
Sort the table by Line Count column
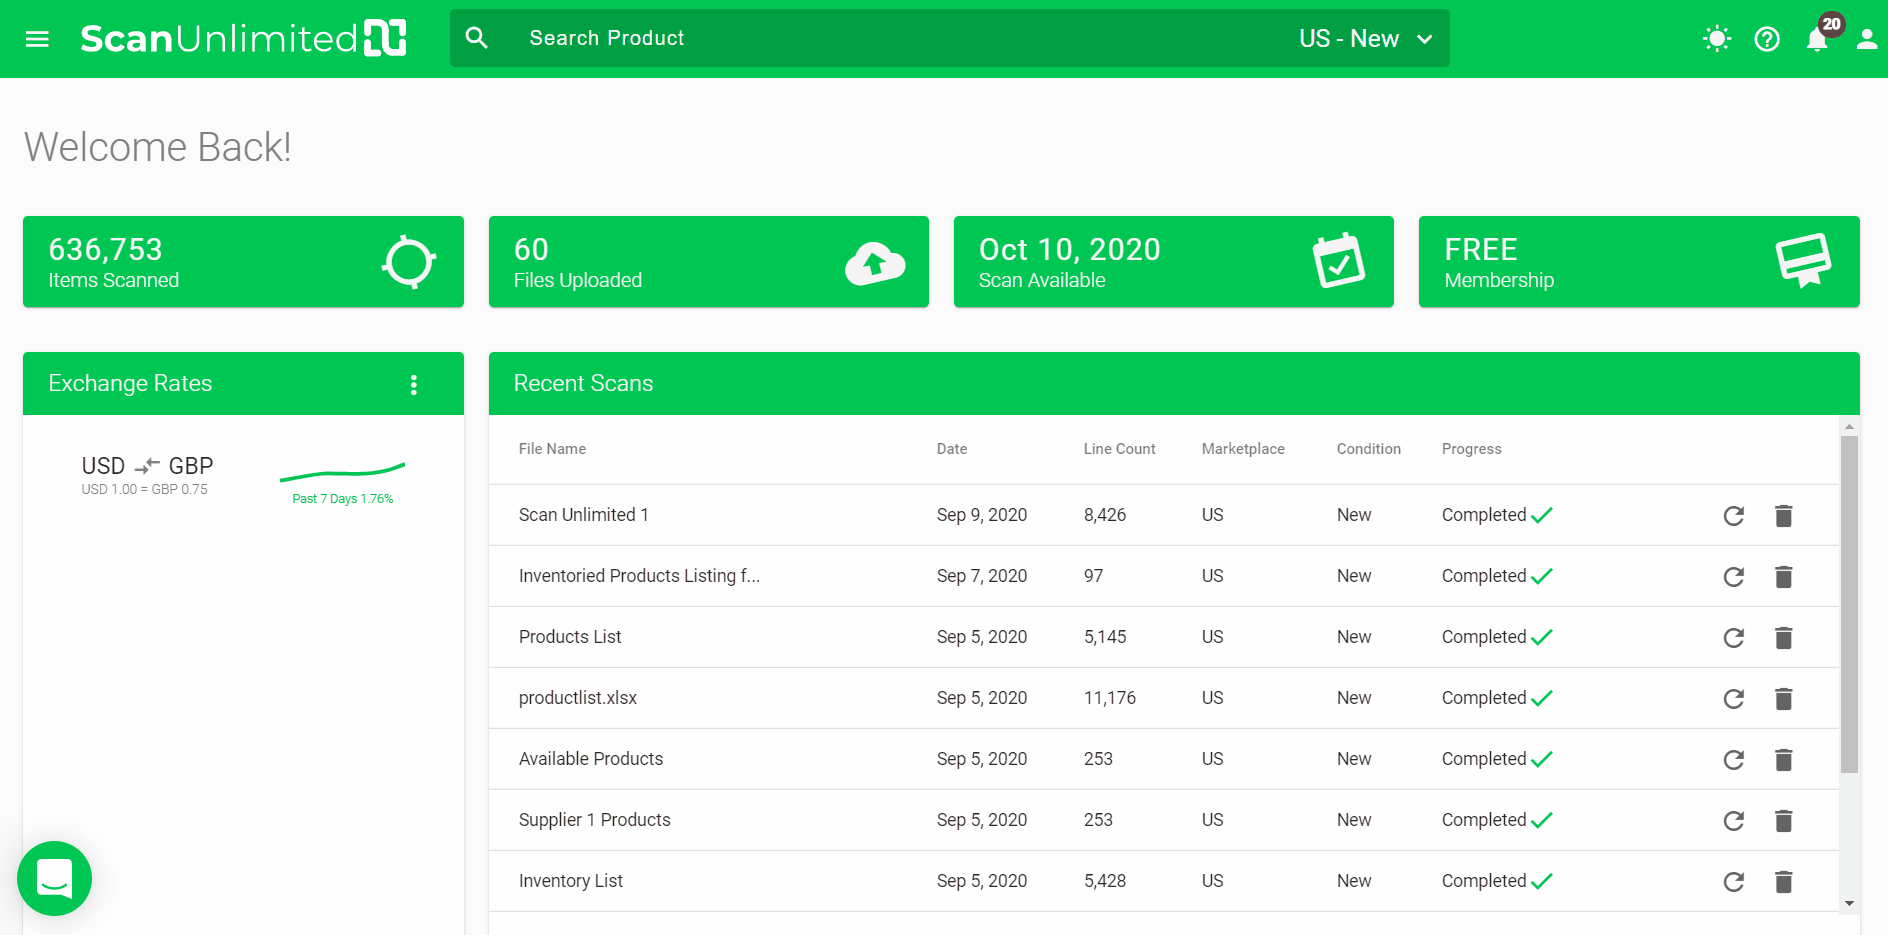(x=1119, y=449)
